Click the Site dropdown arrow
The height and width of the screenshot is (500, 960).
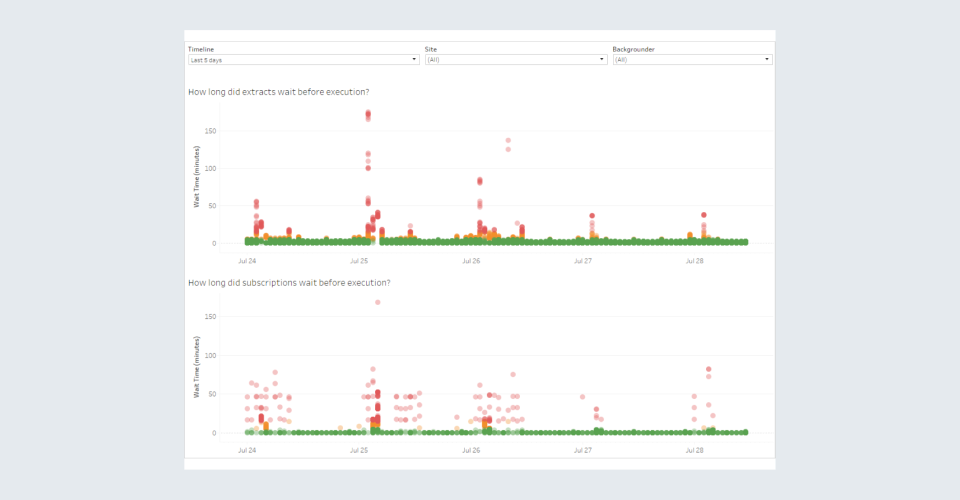[x=602, y=60]
